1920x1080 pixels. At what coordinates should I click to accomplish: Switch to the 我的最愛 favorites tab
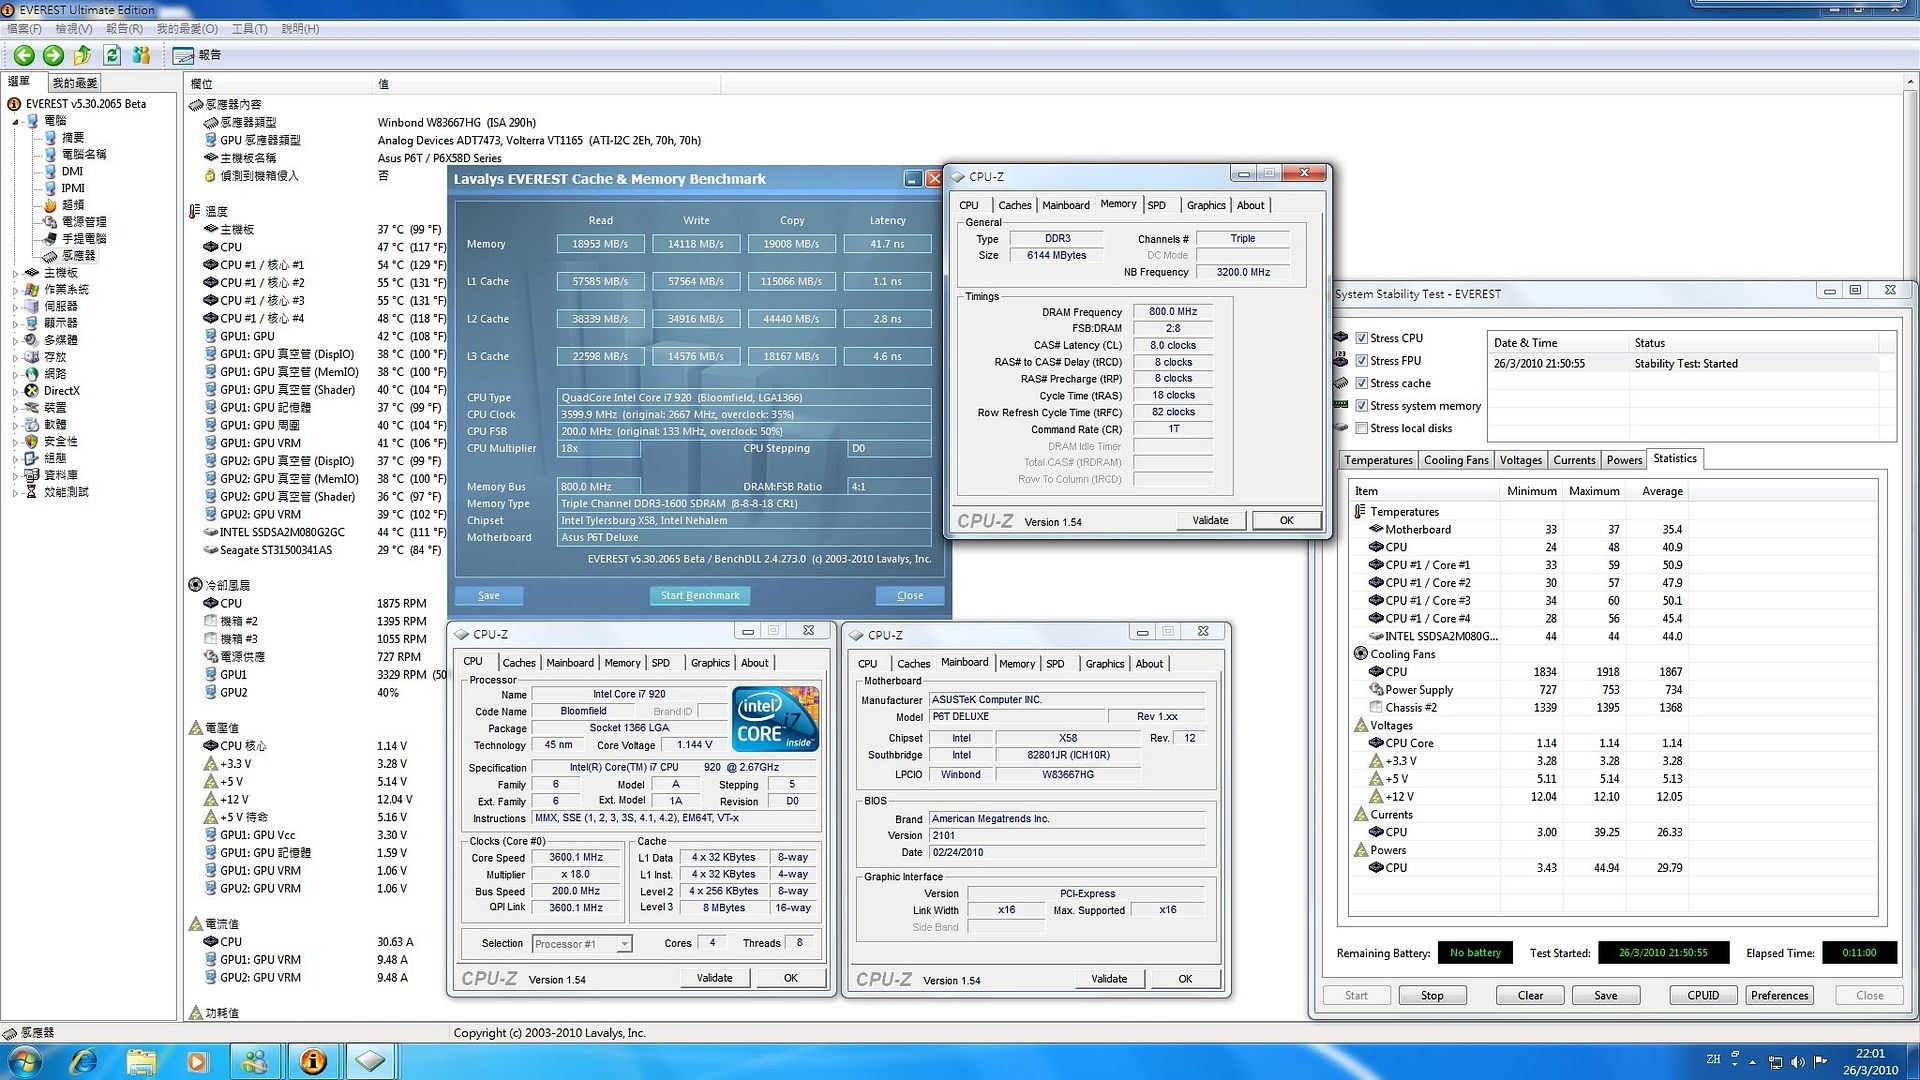(x=74, y=83)
